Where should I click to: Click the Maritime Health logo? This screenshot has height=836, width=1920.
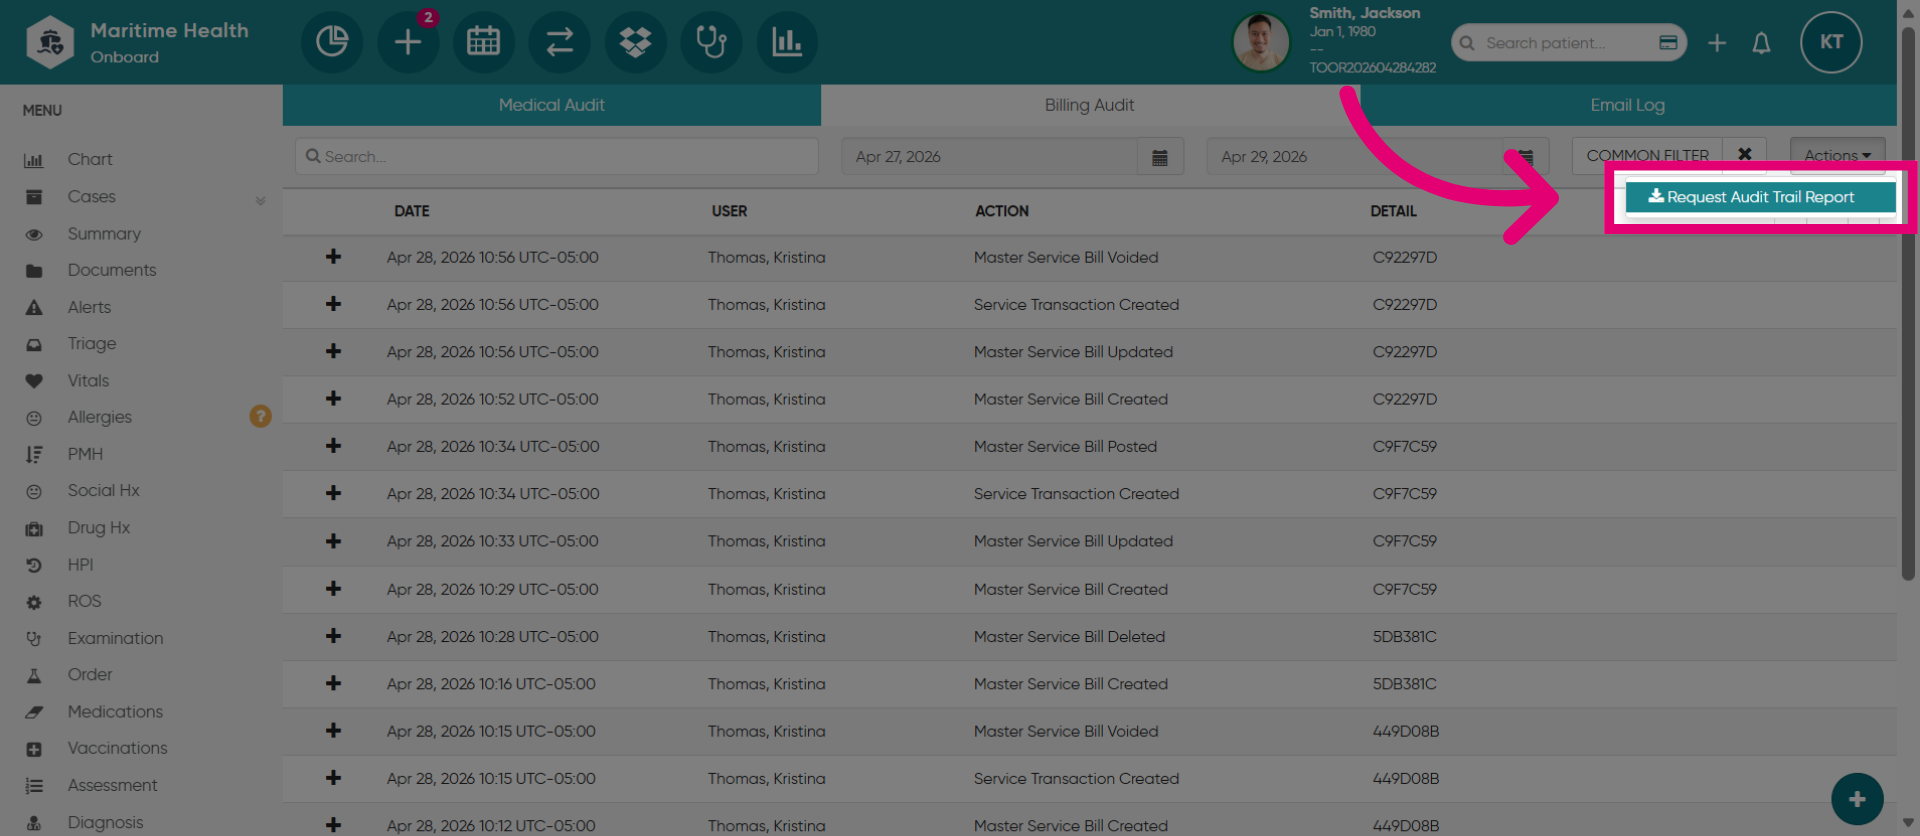click(50, 42)
